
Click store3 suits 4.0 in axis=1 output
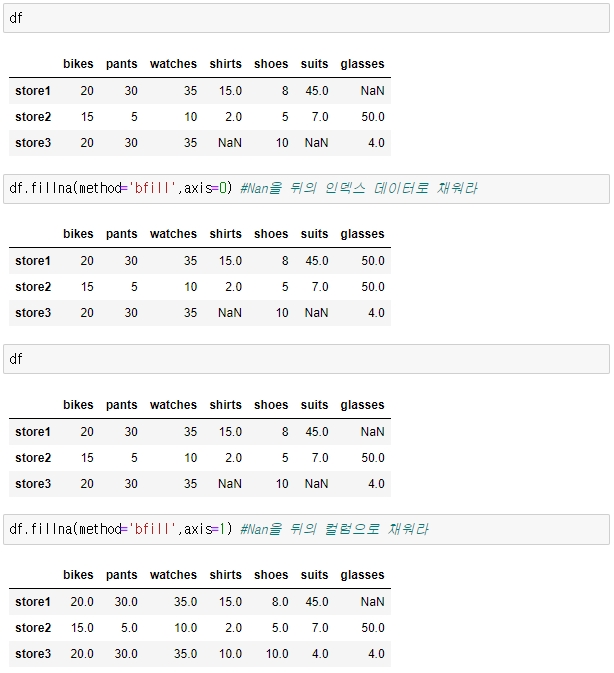[x=320, y=654]
